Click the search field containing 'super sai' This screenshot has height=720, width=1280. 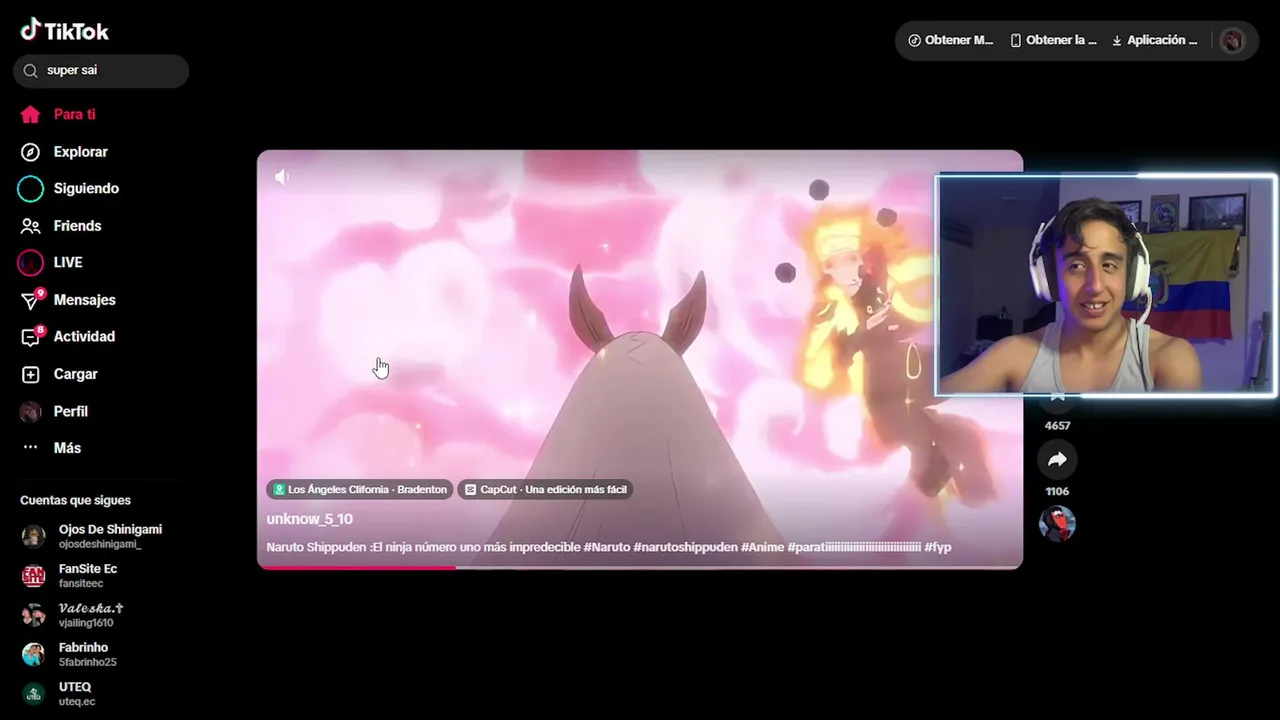tap(101, 71)
